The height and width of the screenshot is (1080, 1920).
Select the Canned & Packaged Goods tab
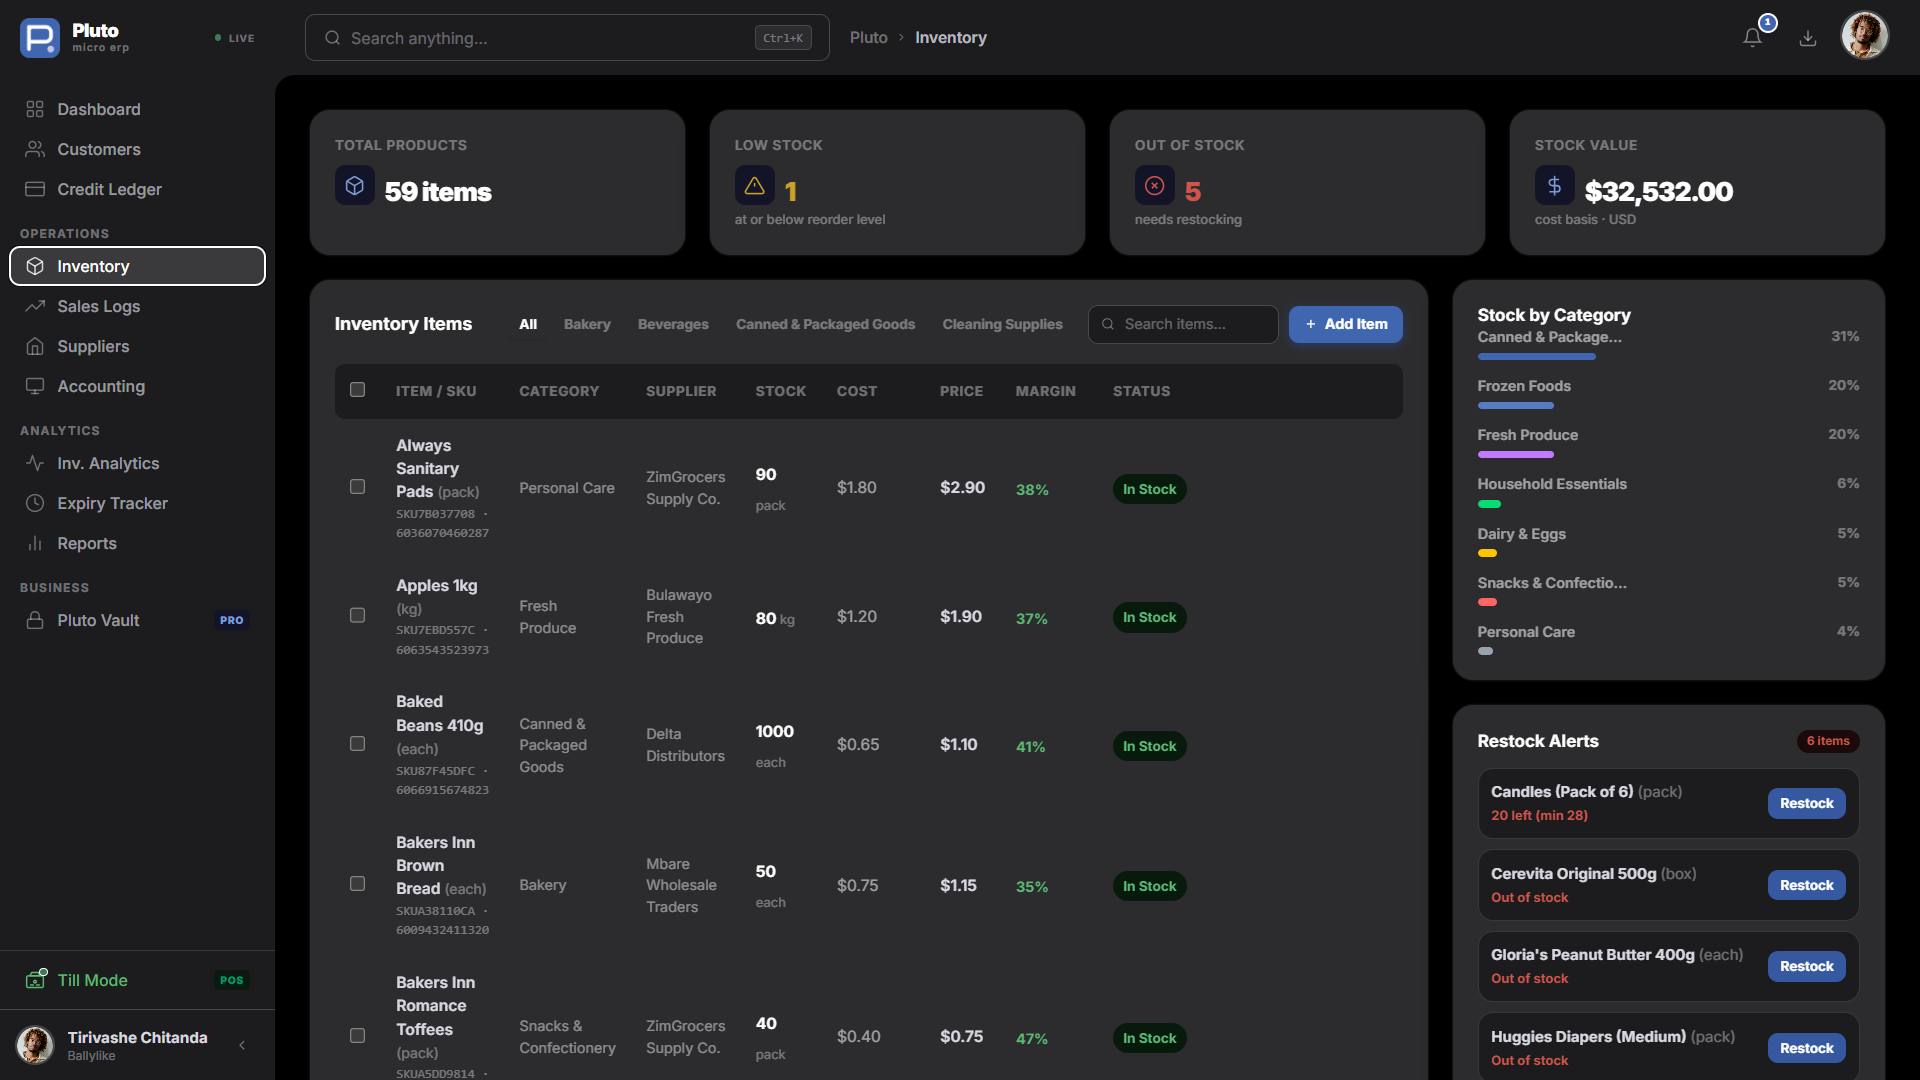tap(825, 324)
